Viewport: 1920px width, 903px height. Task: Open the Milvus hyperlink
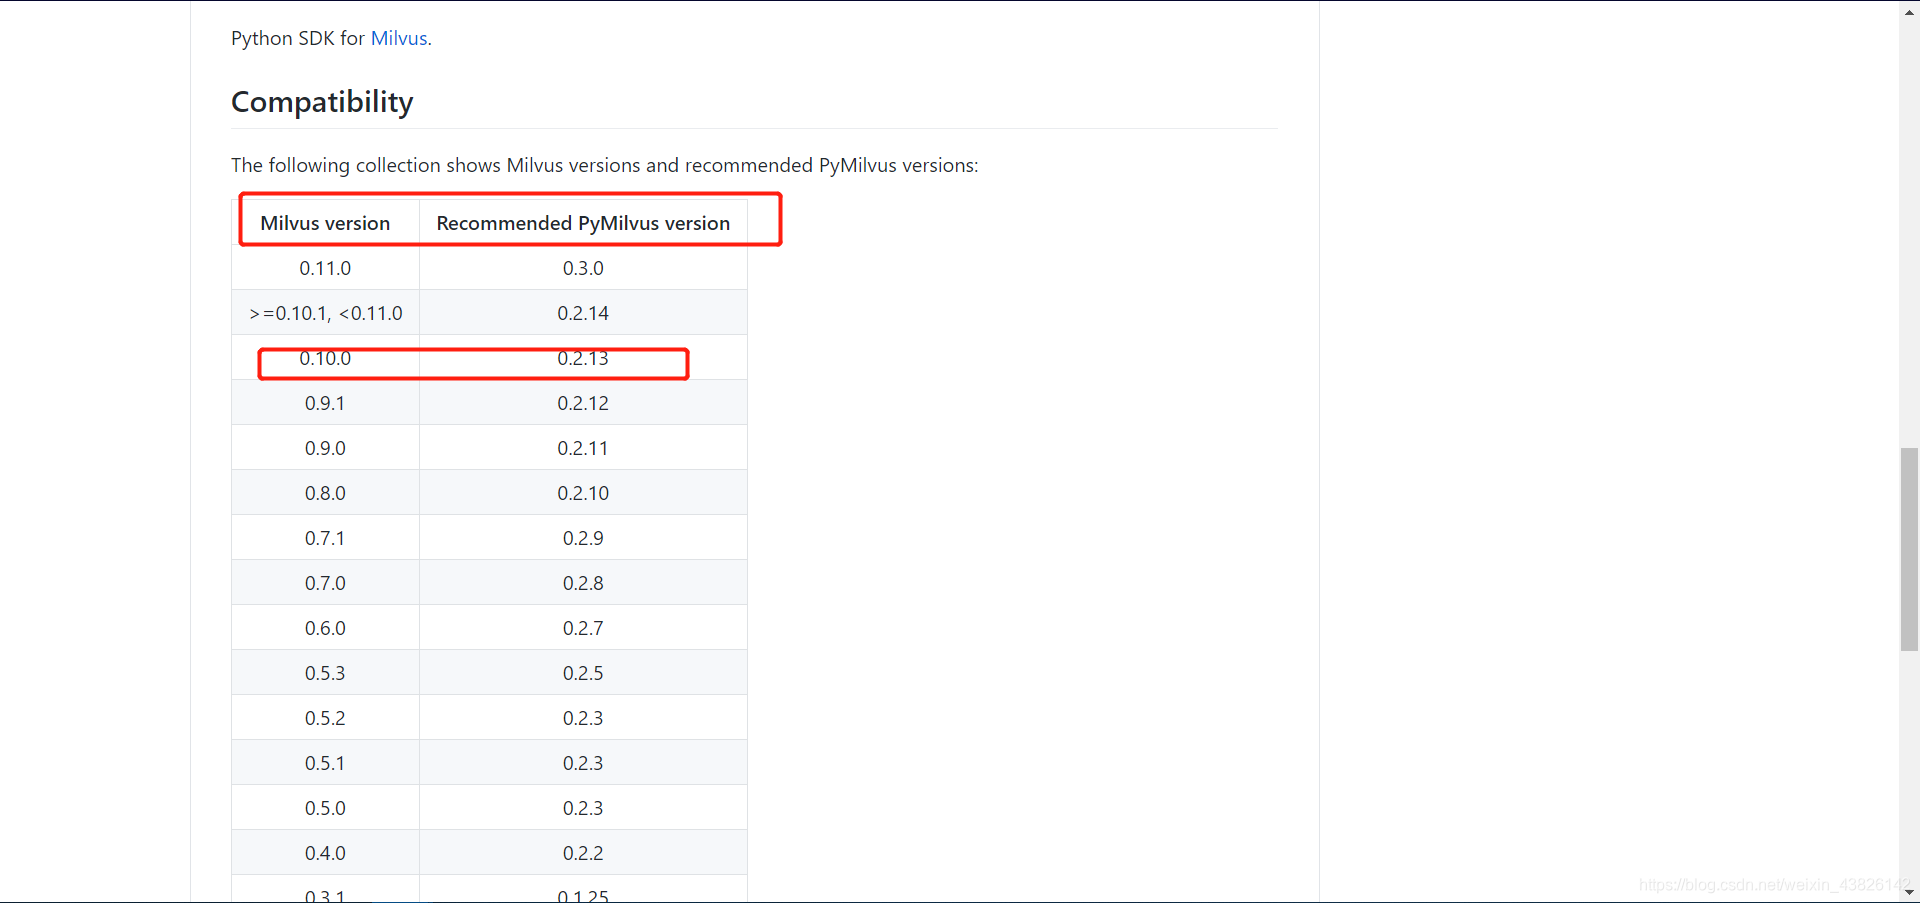399,38
